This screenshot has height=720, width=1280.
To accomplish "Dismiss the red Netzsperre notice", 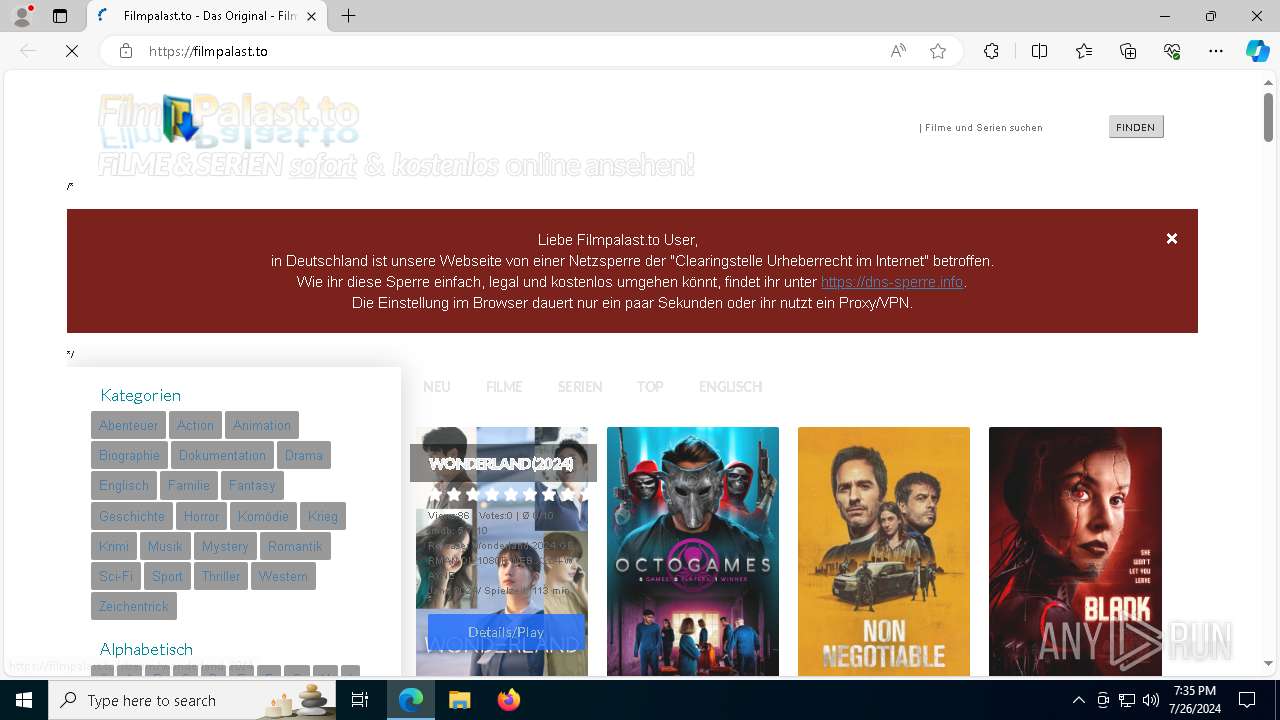I will tap(1172, 238).
